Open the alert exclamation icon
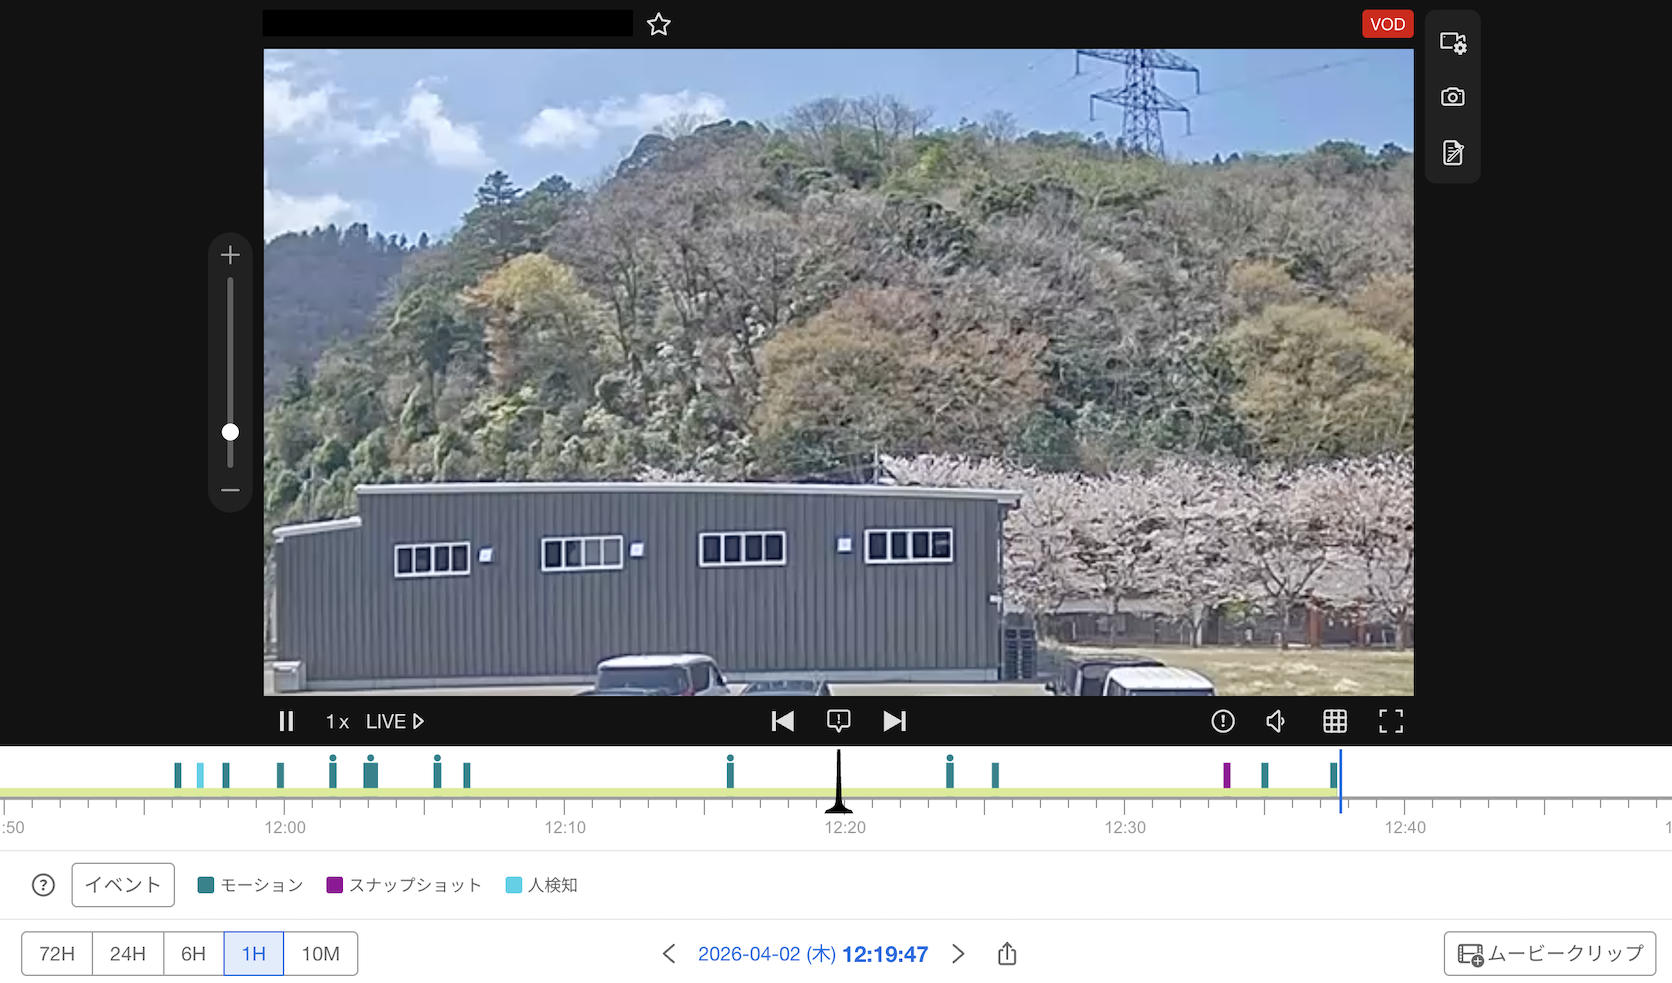1672x983 pixels. tap(1222, 721)
